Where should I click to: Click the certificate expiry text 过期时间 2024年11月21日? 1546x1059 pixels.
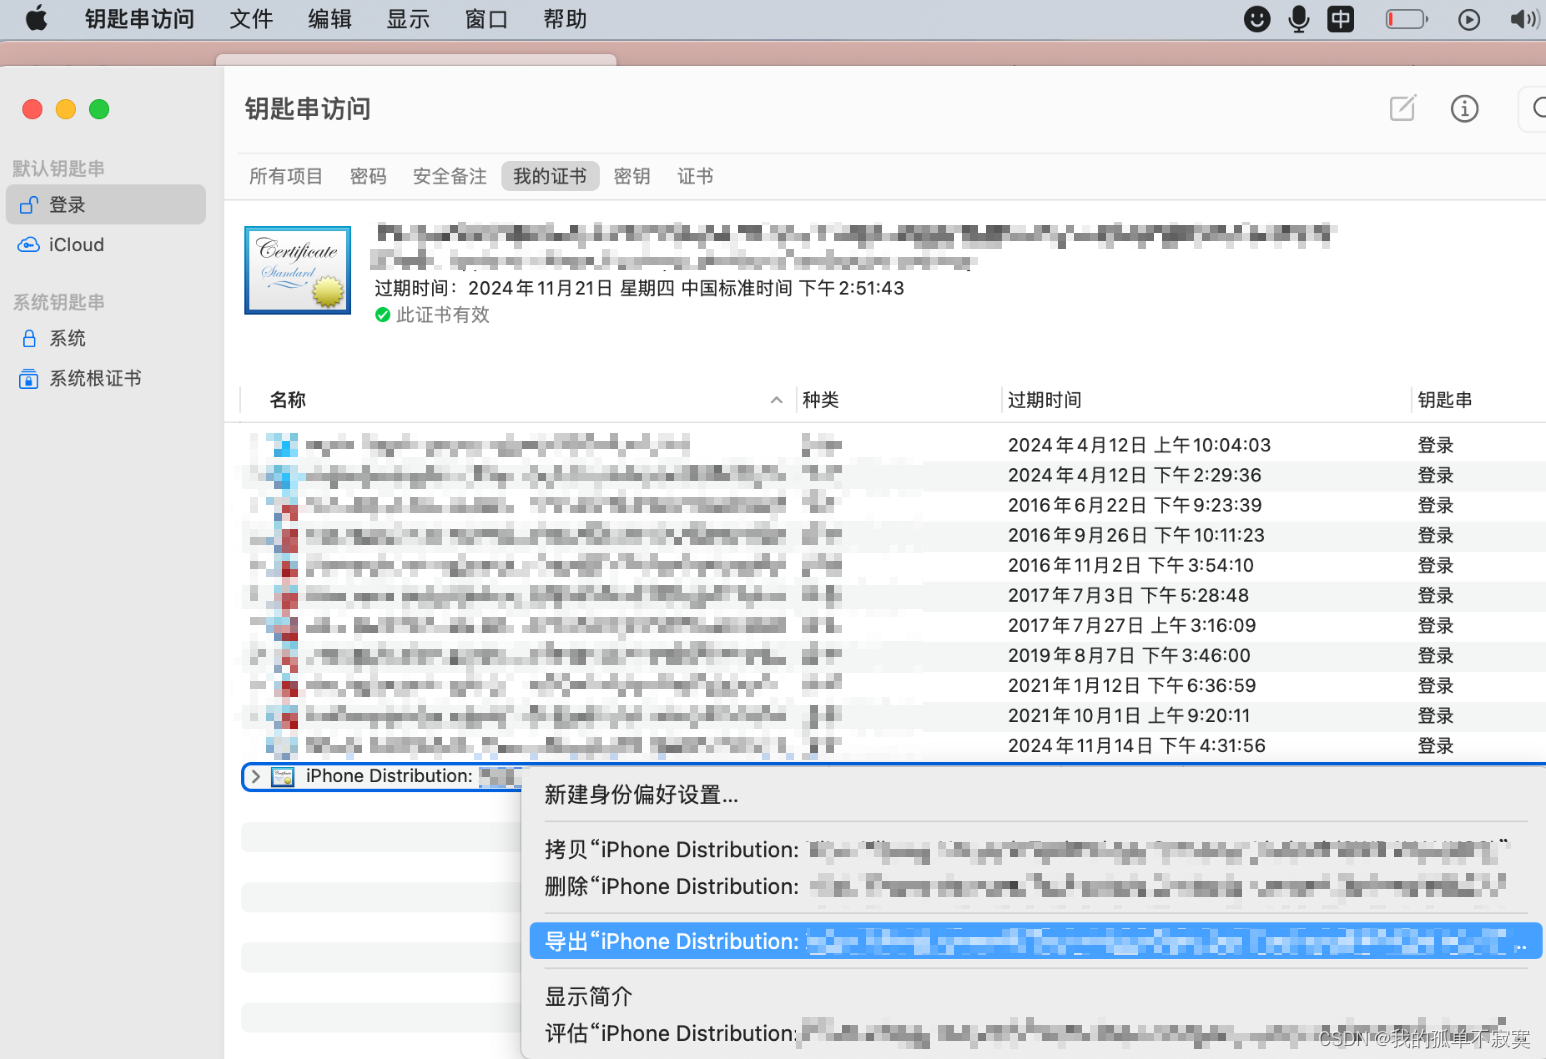[x=639, y=288]
